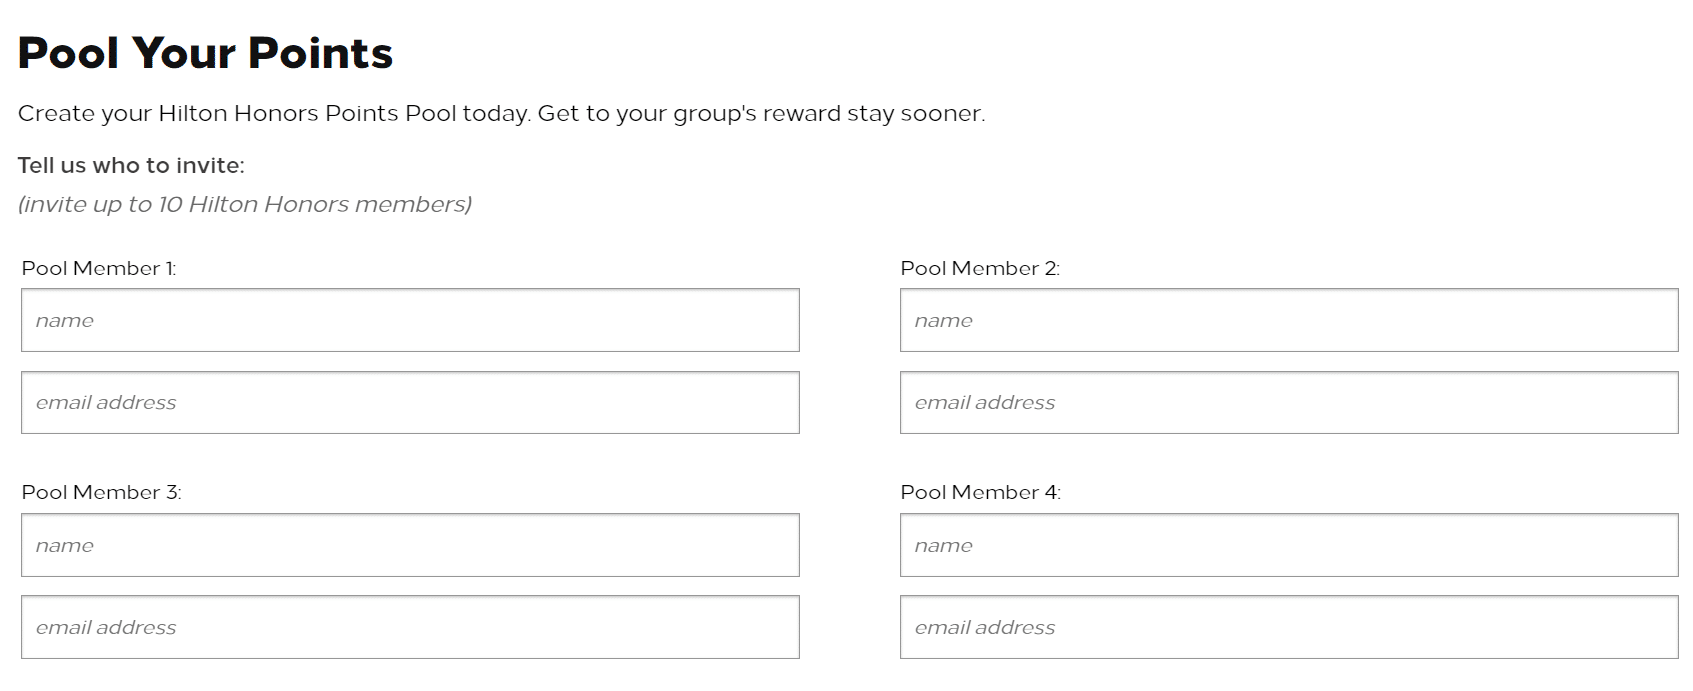
Task: Select the "Pool Member 3:" label text
Action: tap(101, 493)
